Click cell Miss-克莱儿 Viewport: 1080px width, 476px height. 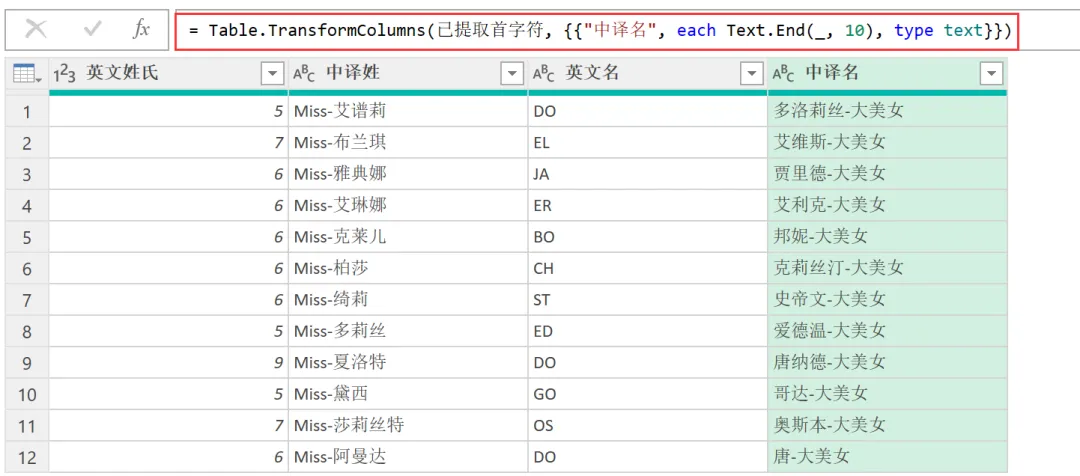[x=408, y=237]
